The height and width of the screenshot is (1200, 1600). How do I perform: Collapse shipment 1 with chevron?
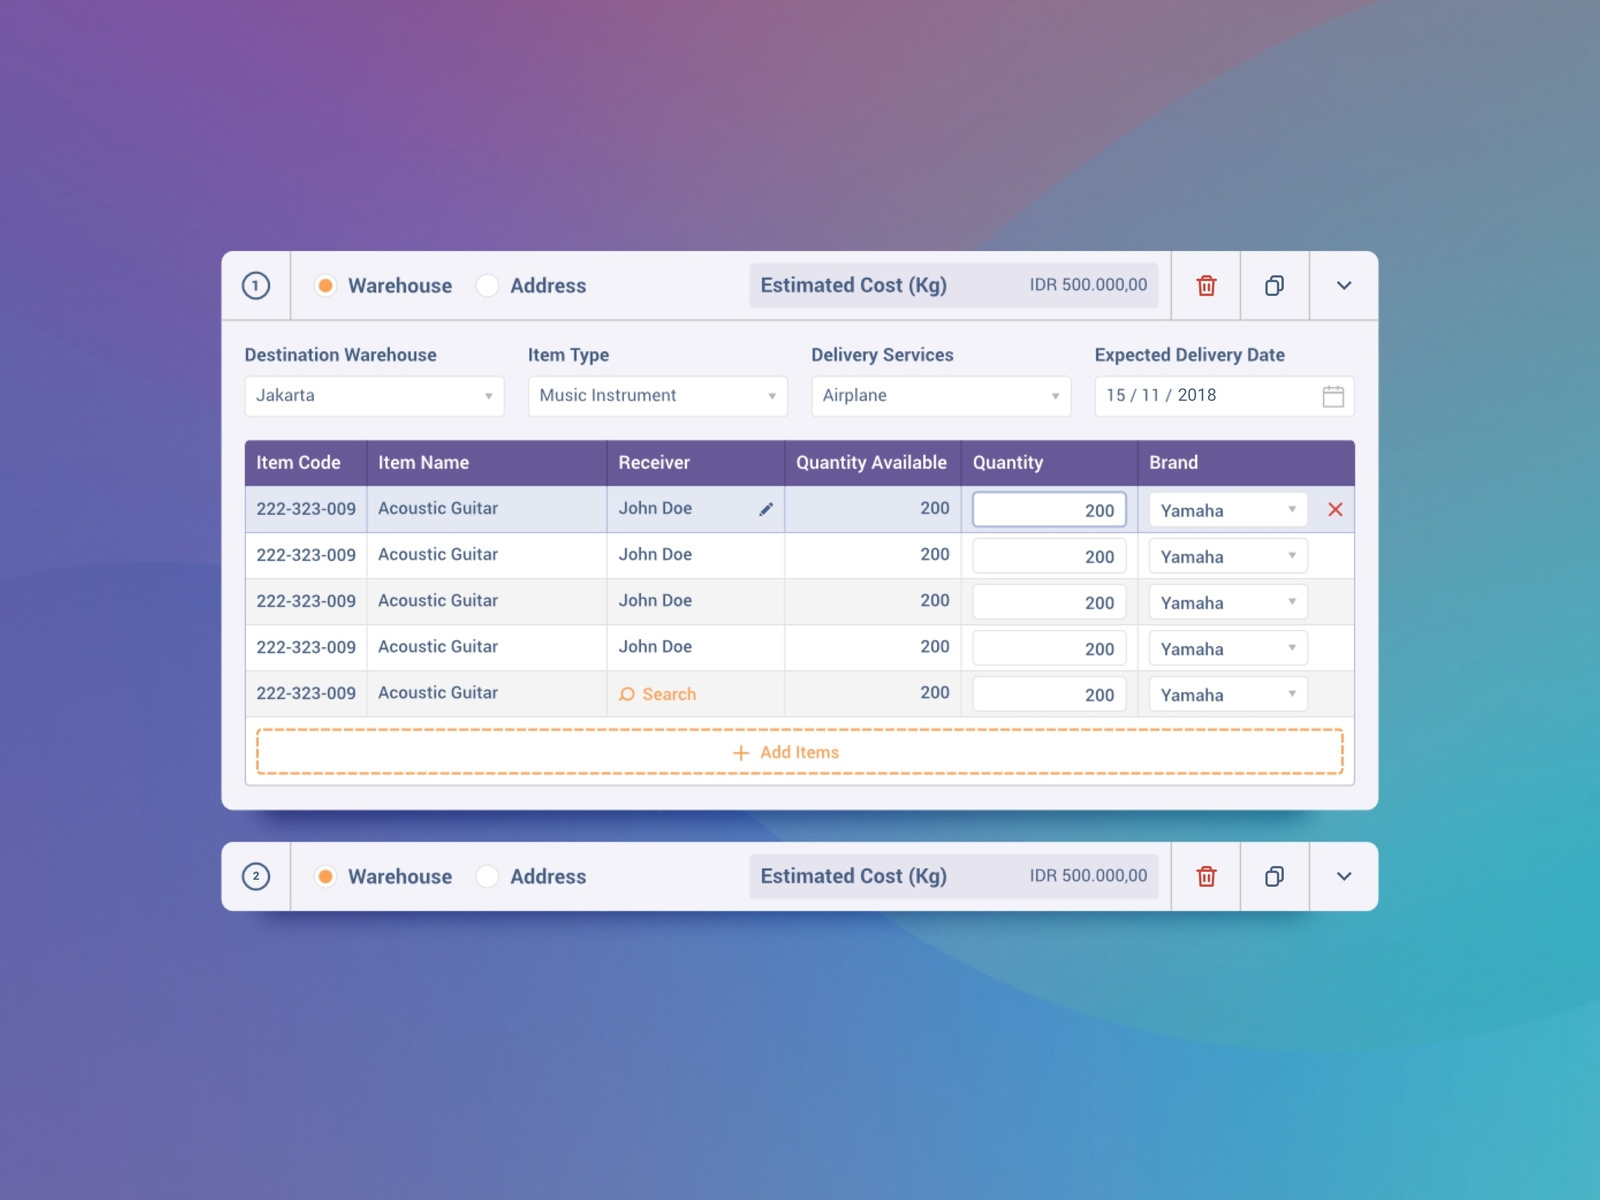[x=1344, y=286]
